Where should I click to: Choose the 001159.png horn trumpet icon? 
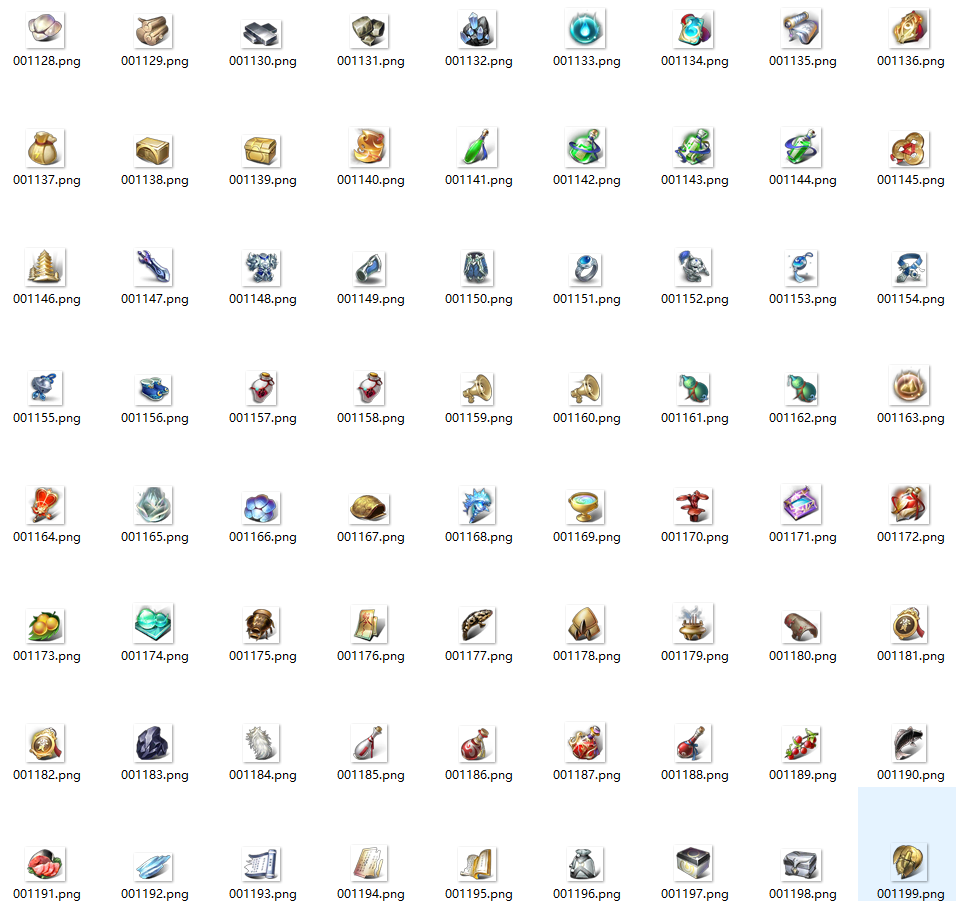[478, 388]
